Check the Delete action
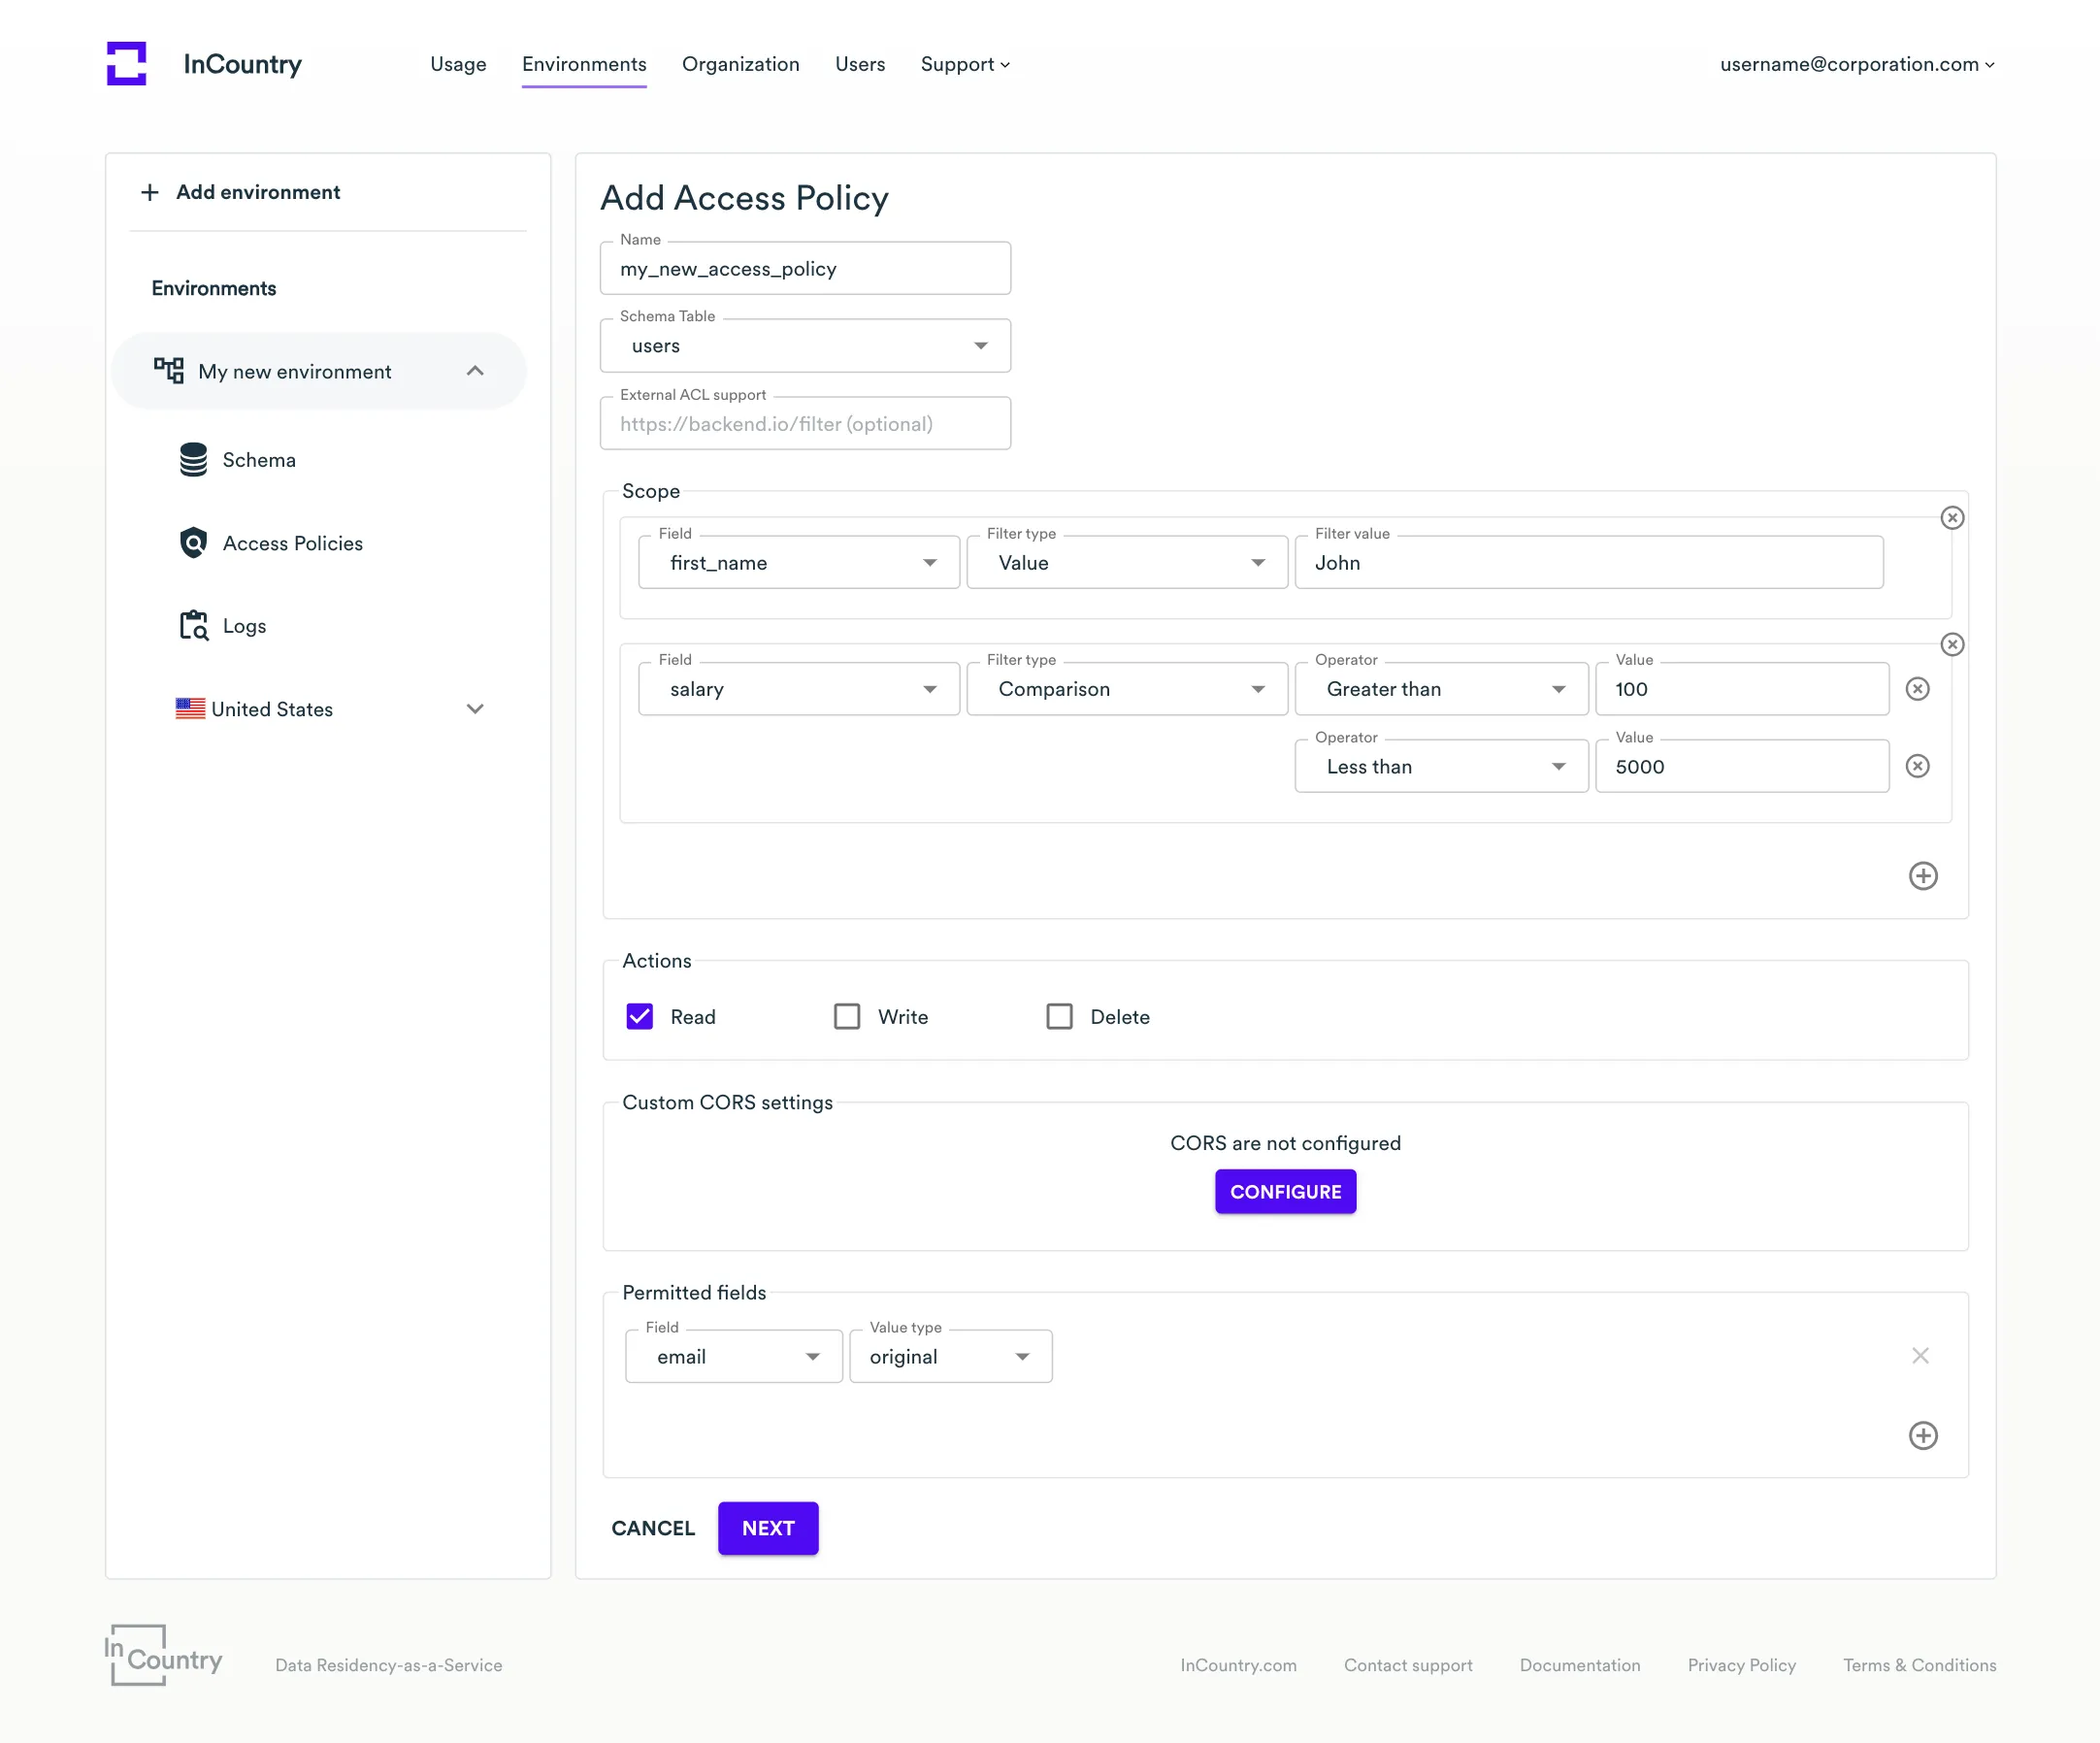Image resolution: width=2100 pixels, height=1743 pixels. coord(1059,1016)
